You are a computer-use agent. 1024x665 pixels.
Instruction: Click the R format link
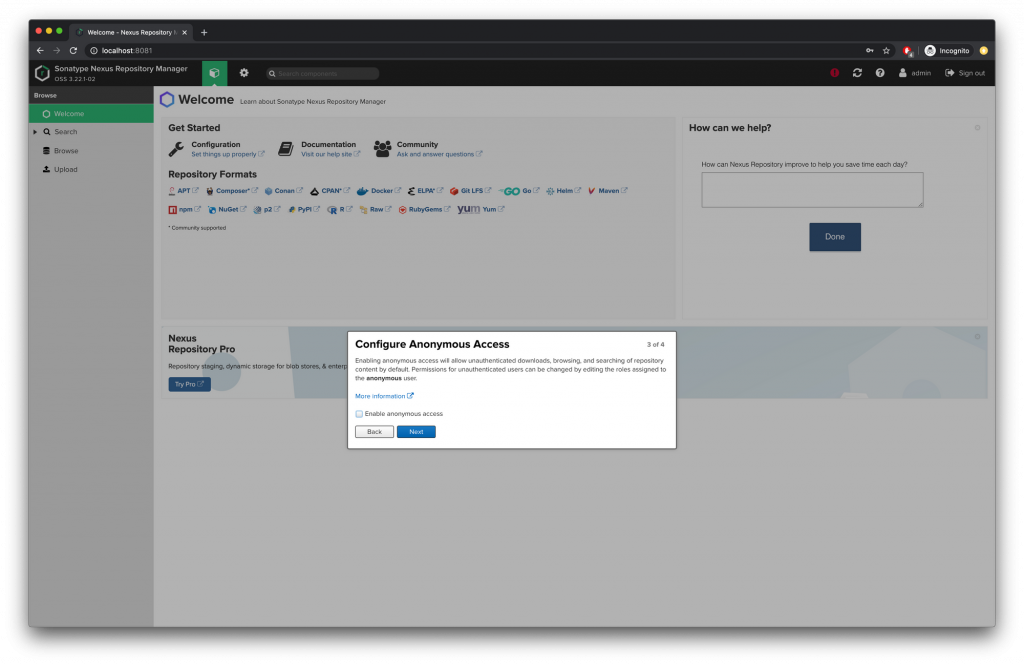pyautogui.click(x=340, y=210)
